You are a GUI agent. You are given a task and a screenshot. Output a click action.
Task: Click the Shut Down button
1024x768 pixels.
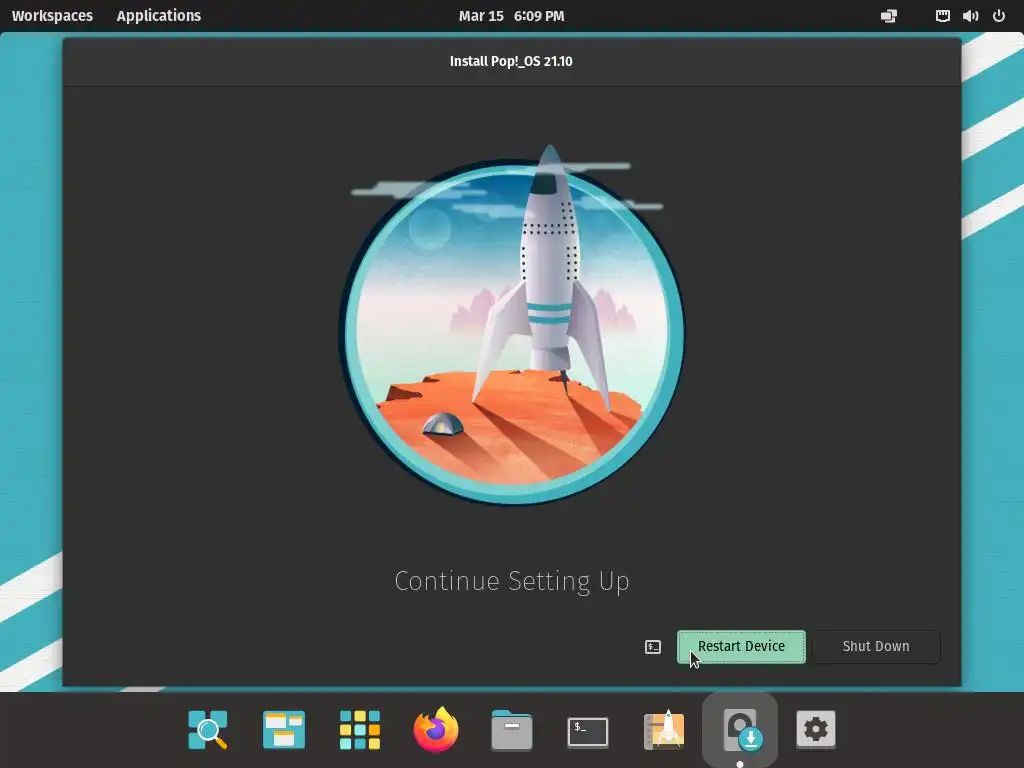click(876, 647)
